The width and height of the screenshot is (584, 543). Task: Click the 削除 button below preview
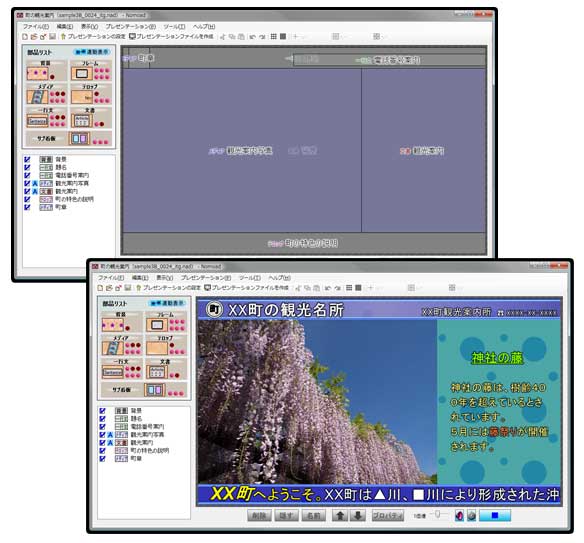(259, 515)
